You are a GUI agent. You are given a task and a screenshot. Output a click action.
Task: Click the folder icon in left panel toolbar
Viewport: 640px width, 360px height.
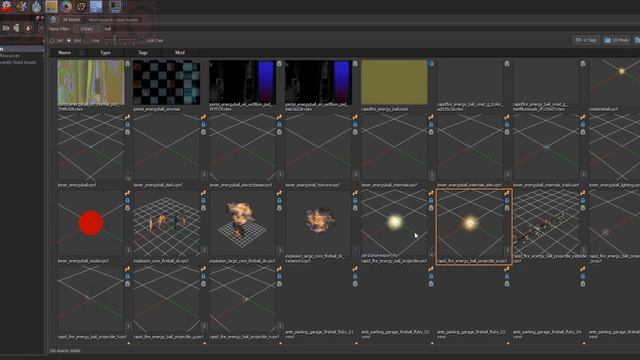6,28
